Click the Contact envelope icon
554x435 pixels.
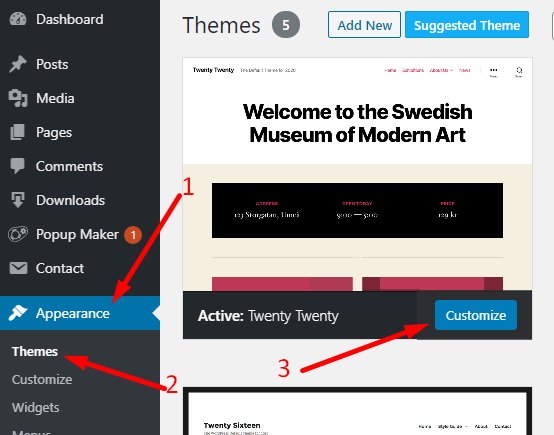click(x=18, y=268)
